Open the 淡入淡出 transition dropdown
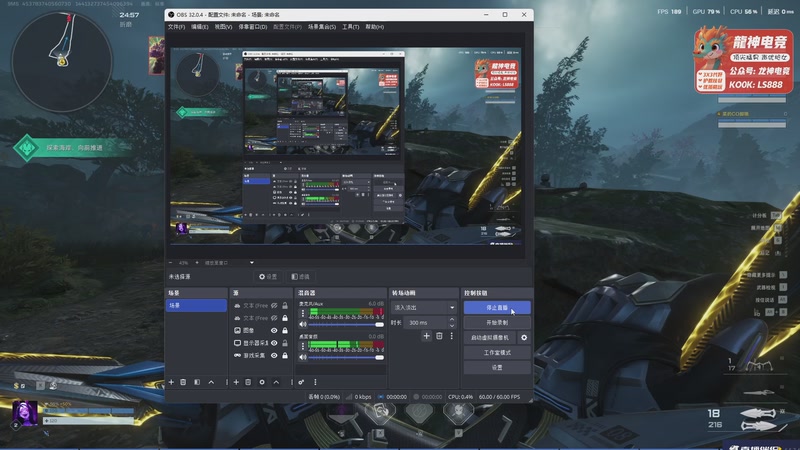This screenshot has width=800, height=450. click(x=424, y=308)
